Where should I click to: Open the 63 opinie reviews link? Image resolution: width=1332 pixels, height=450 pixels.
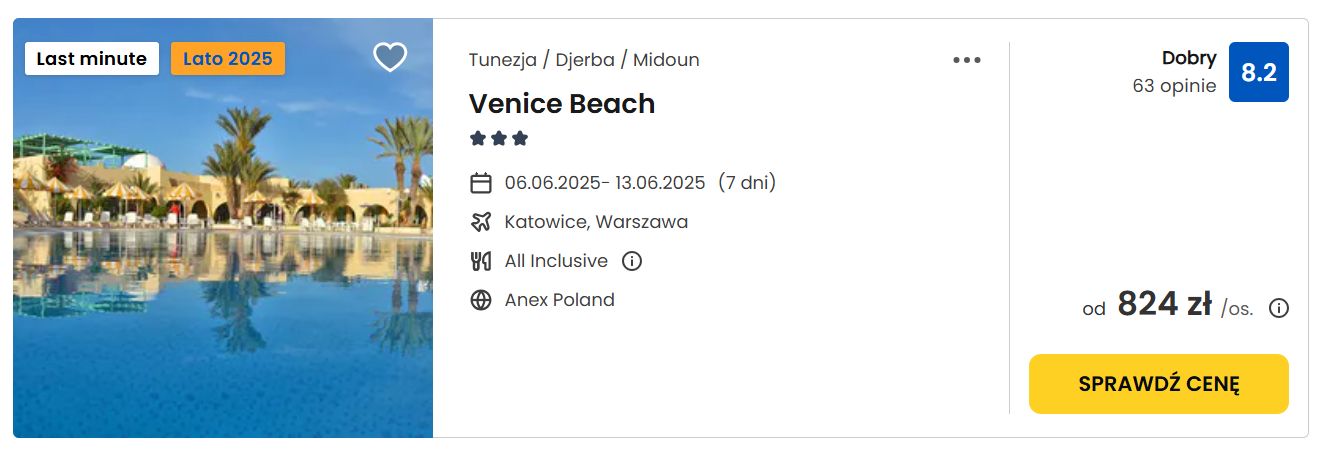(1174, 86)
